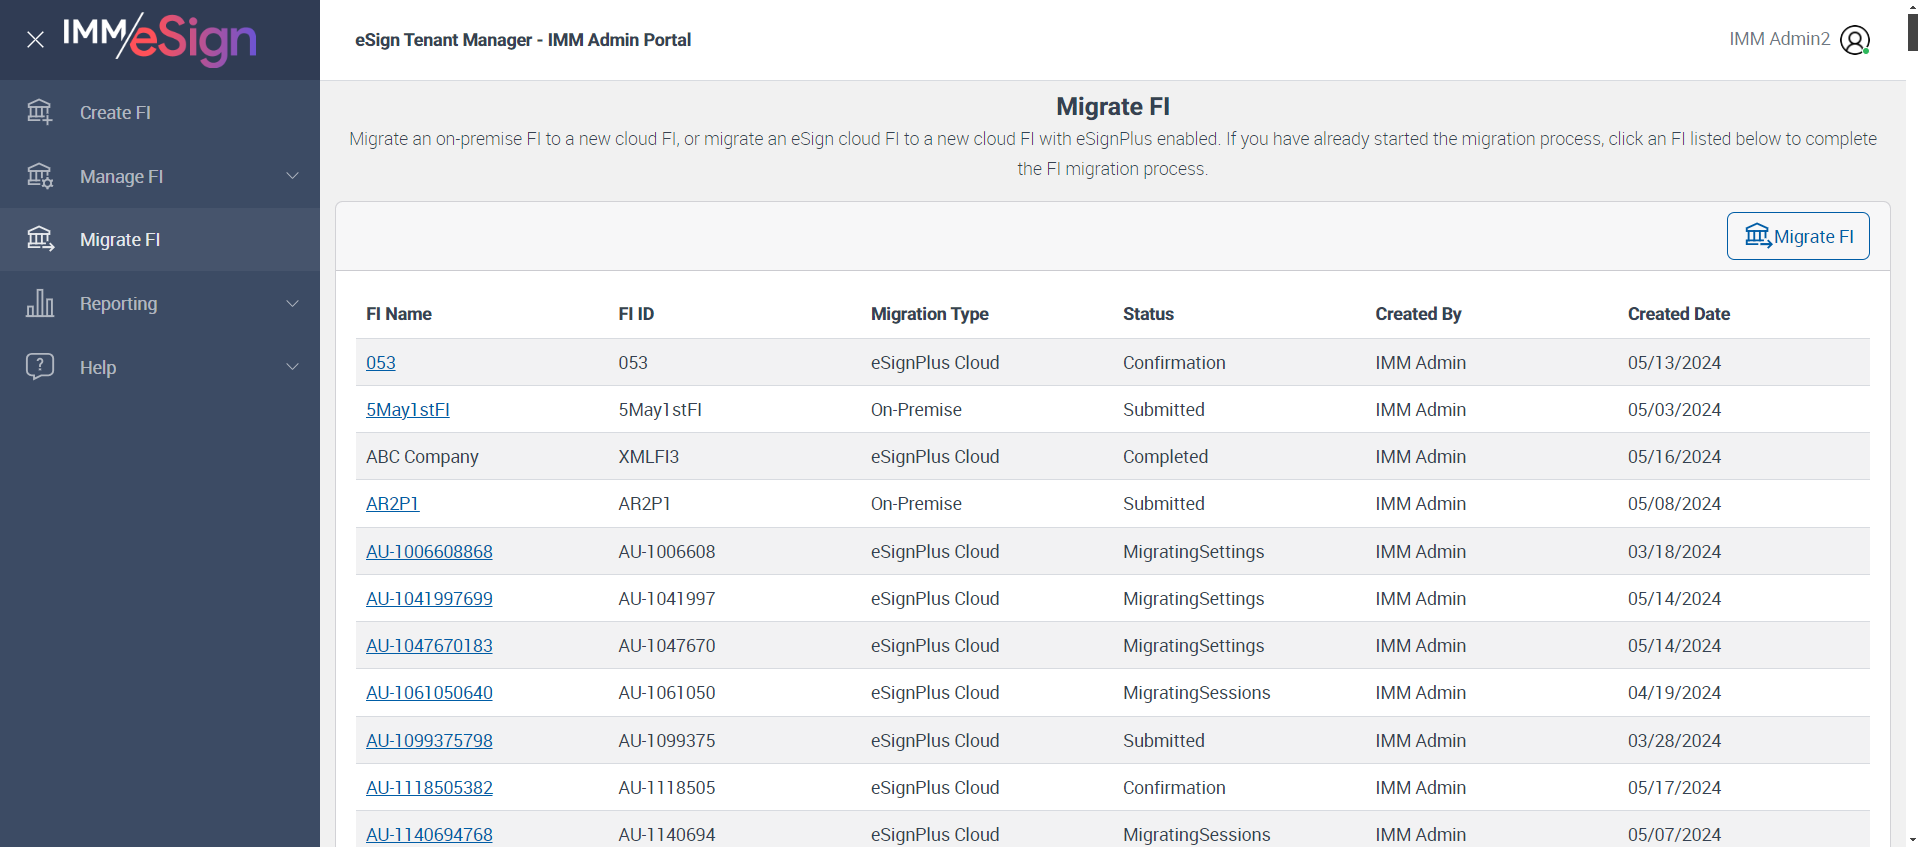Click On-Premise type in 5May1stFI row

pos(916,410)
